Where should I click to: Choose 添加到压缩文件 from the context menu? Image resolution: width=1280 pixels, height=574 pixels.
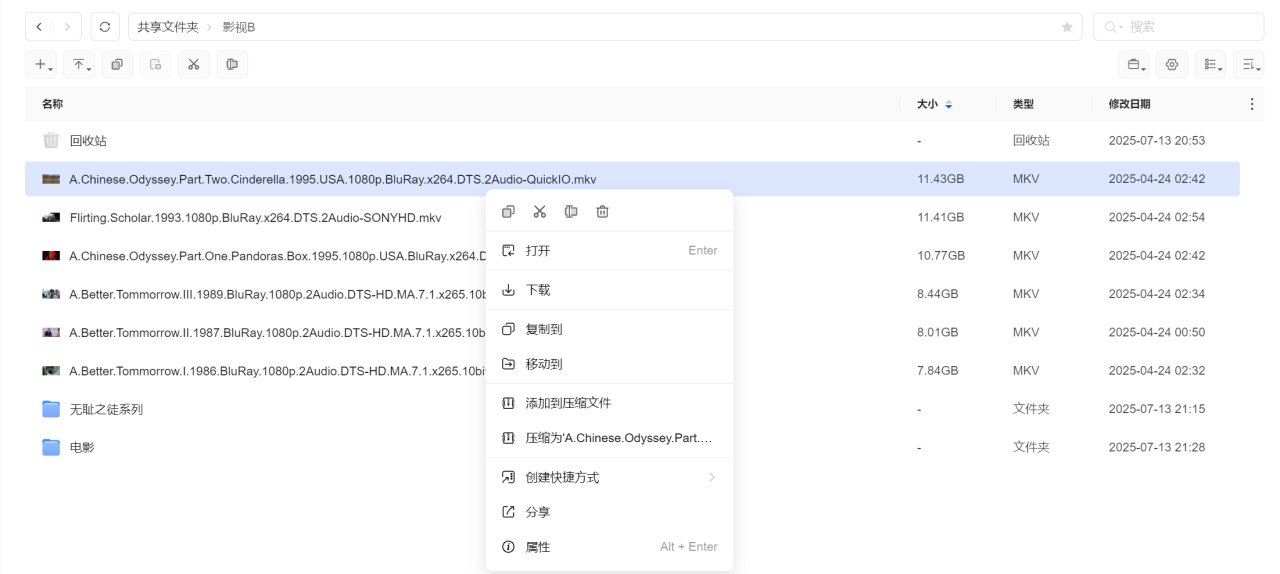[609, 403]
